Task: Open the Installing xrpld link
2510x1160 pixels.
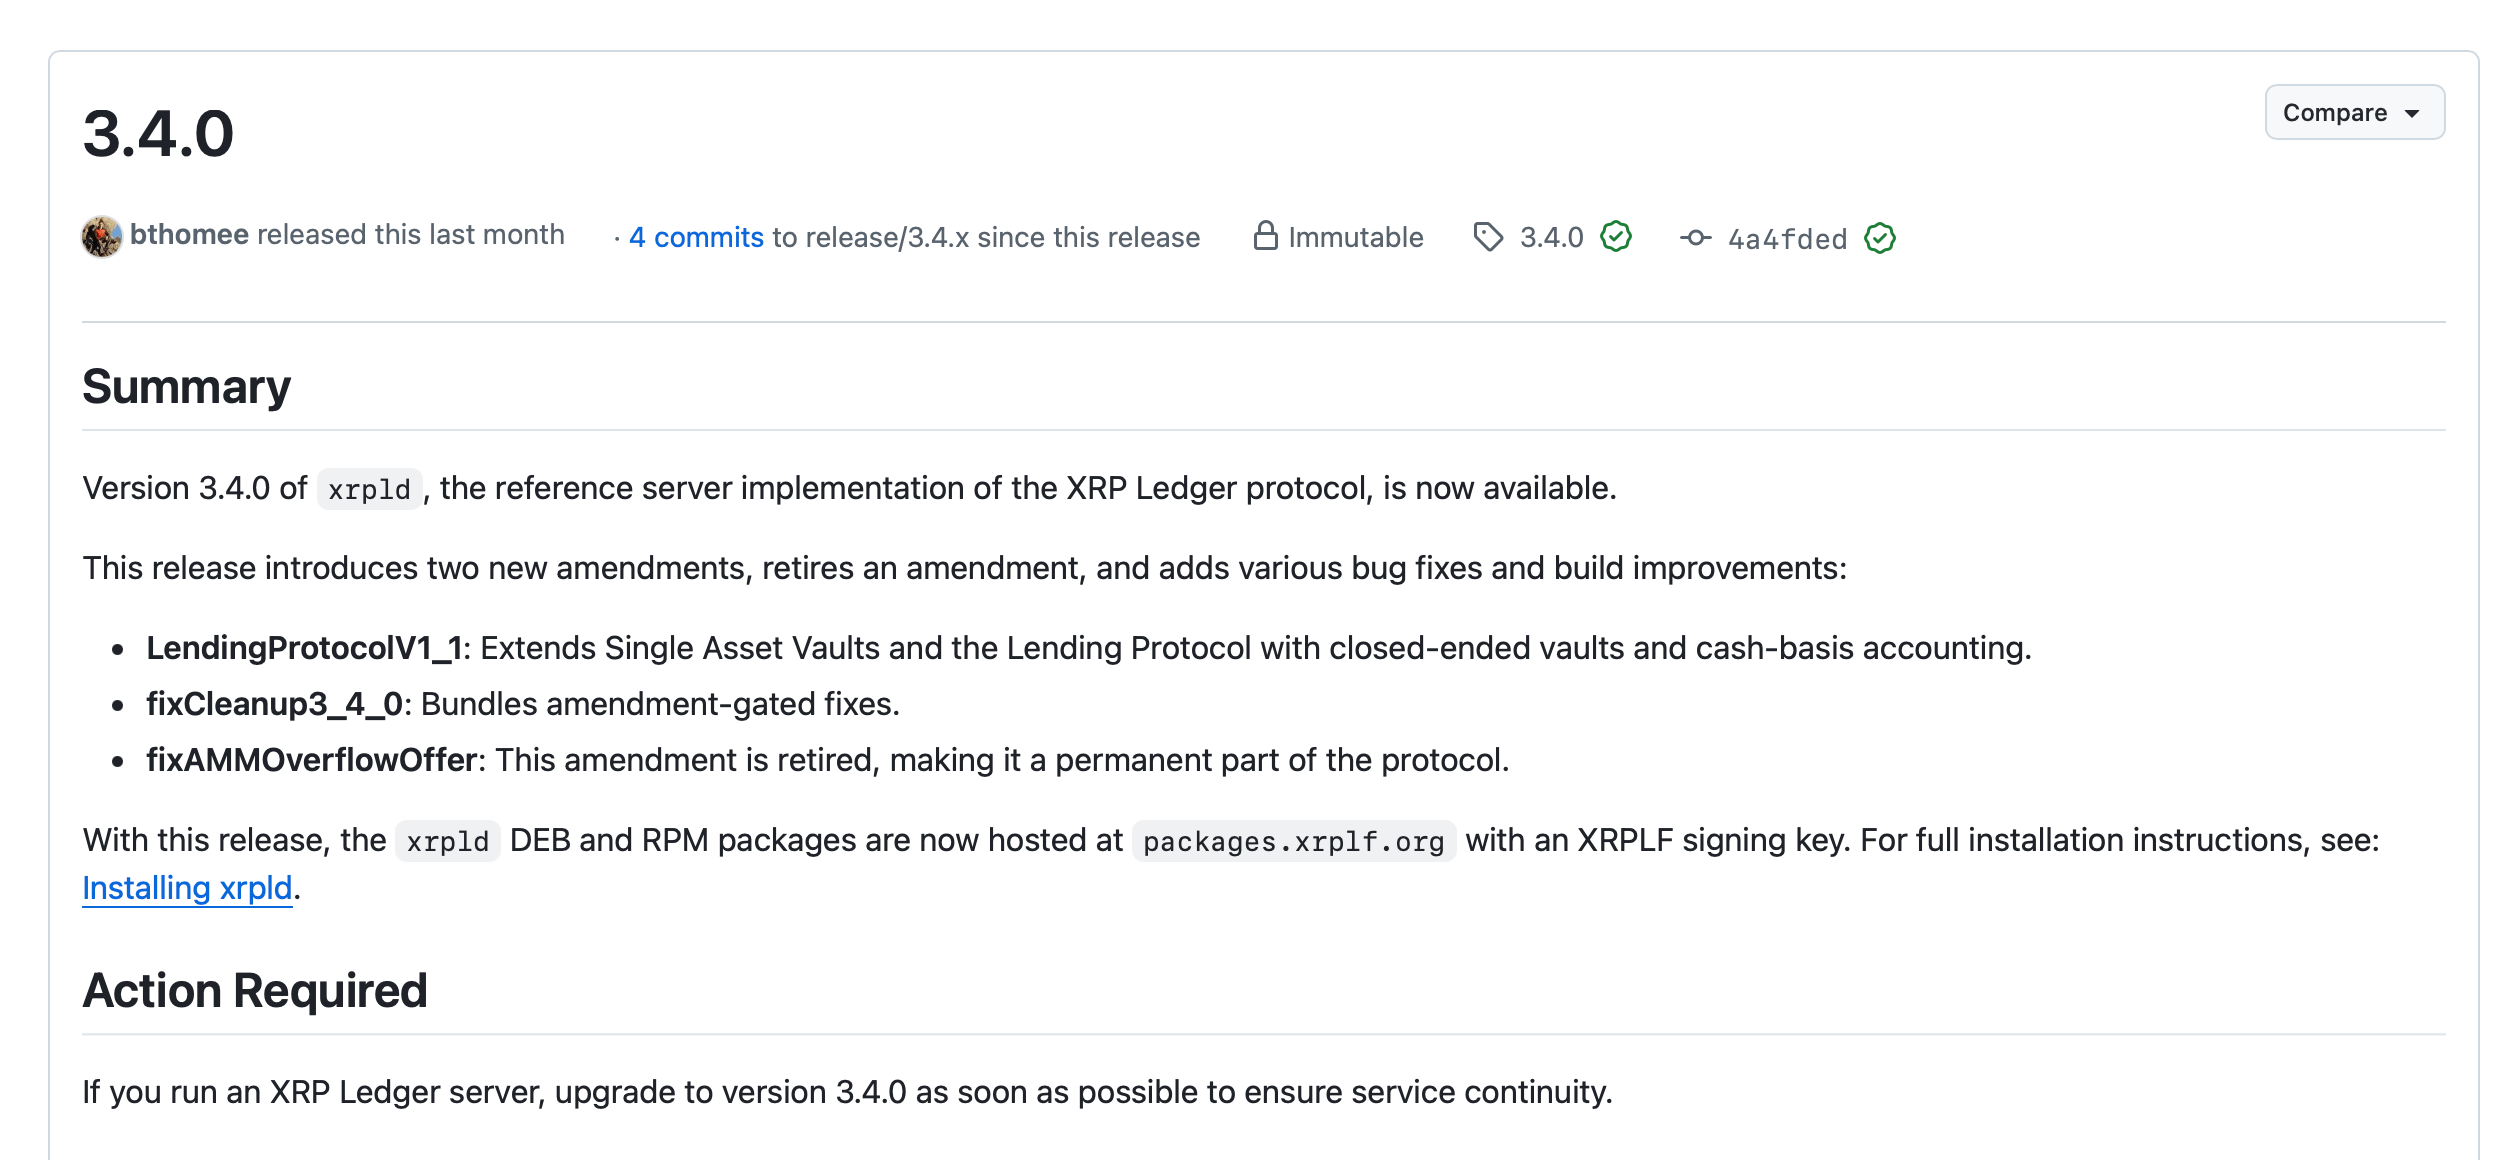Action: pos(187,888)
